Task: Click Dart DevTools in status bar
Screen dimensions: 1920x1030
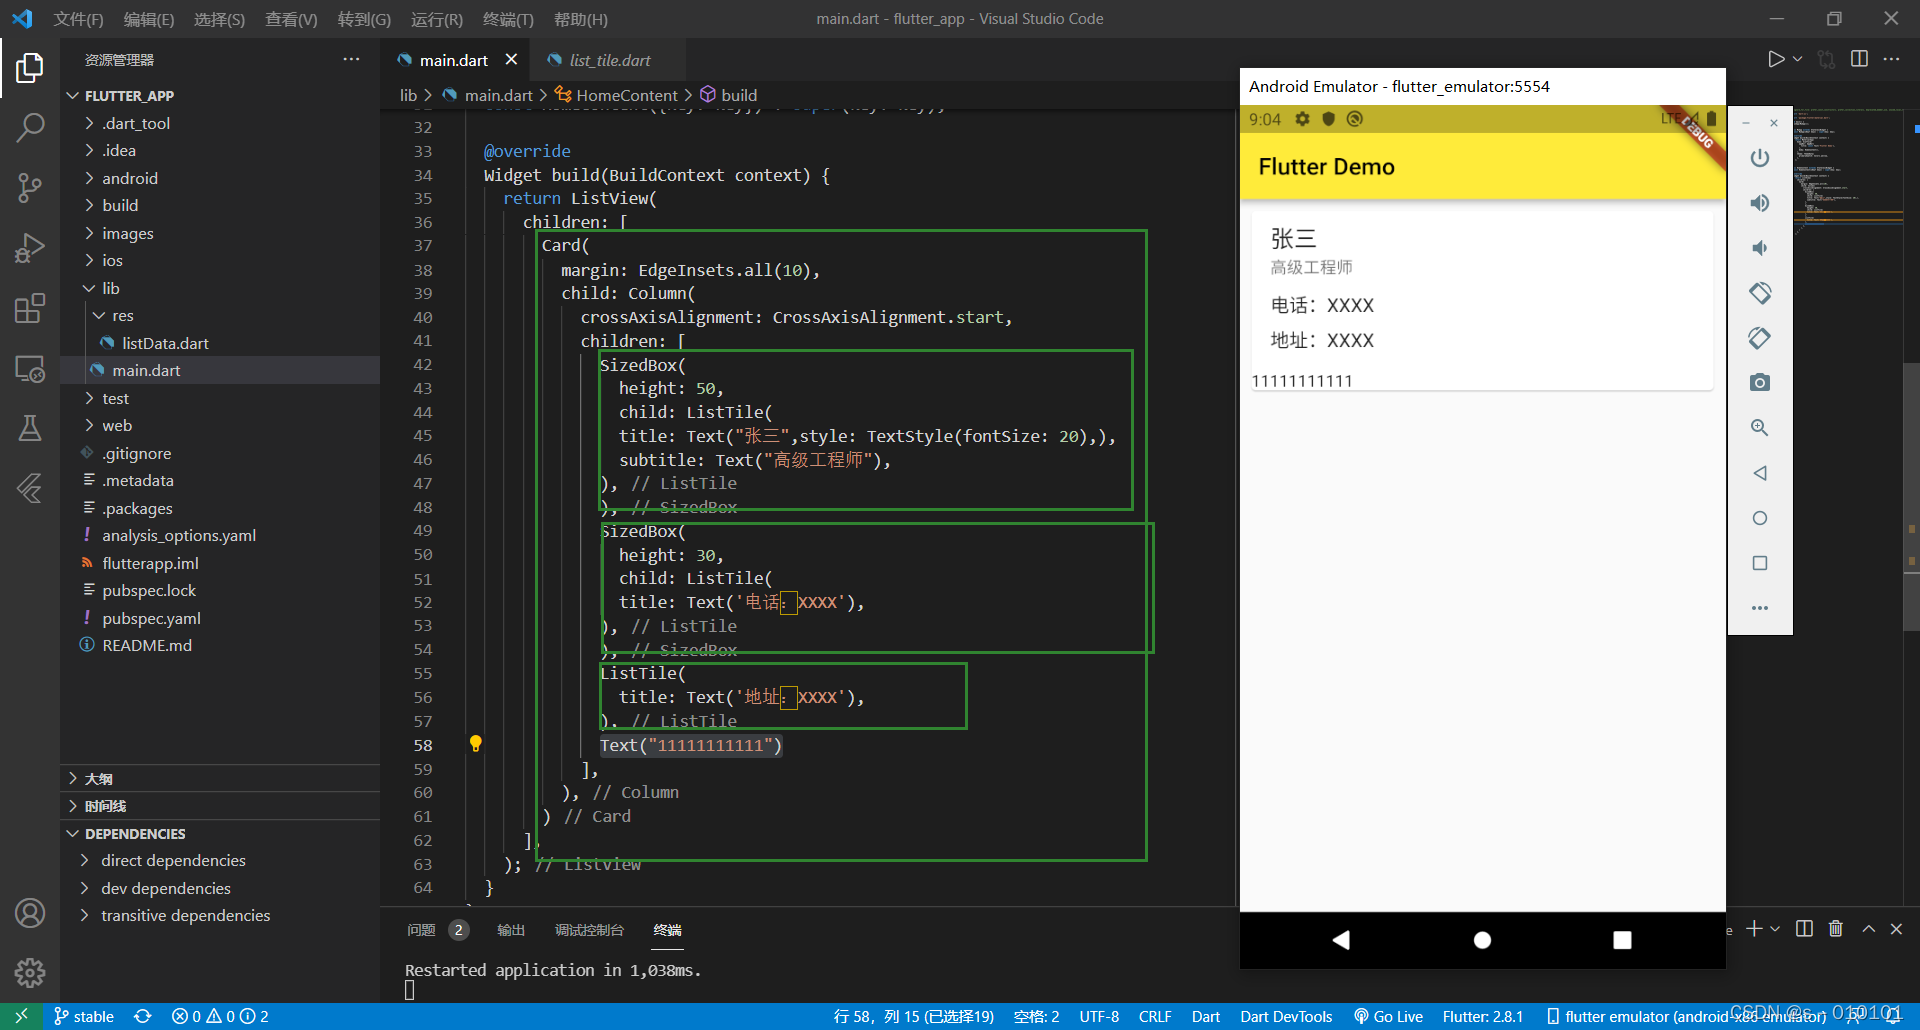Action: (x=1286, y=1016)
